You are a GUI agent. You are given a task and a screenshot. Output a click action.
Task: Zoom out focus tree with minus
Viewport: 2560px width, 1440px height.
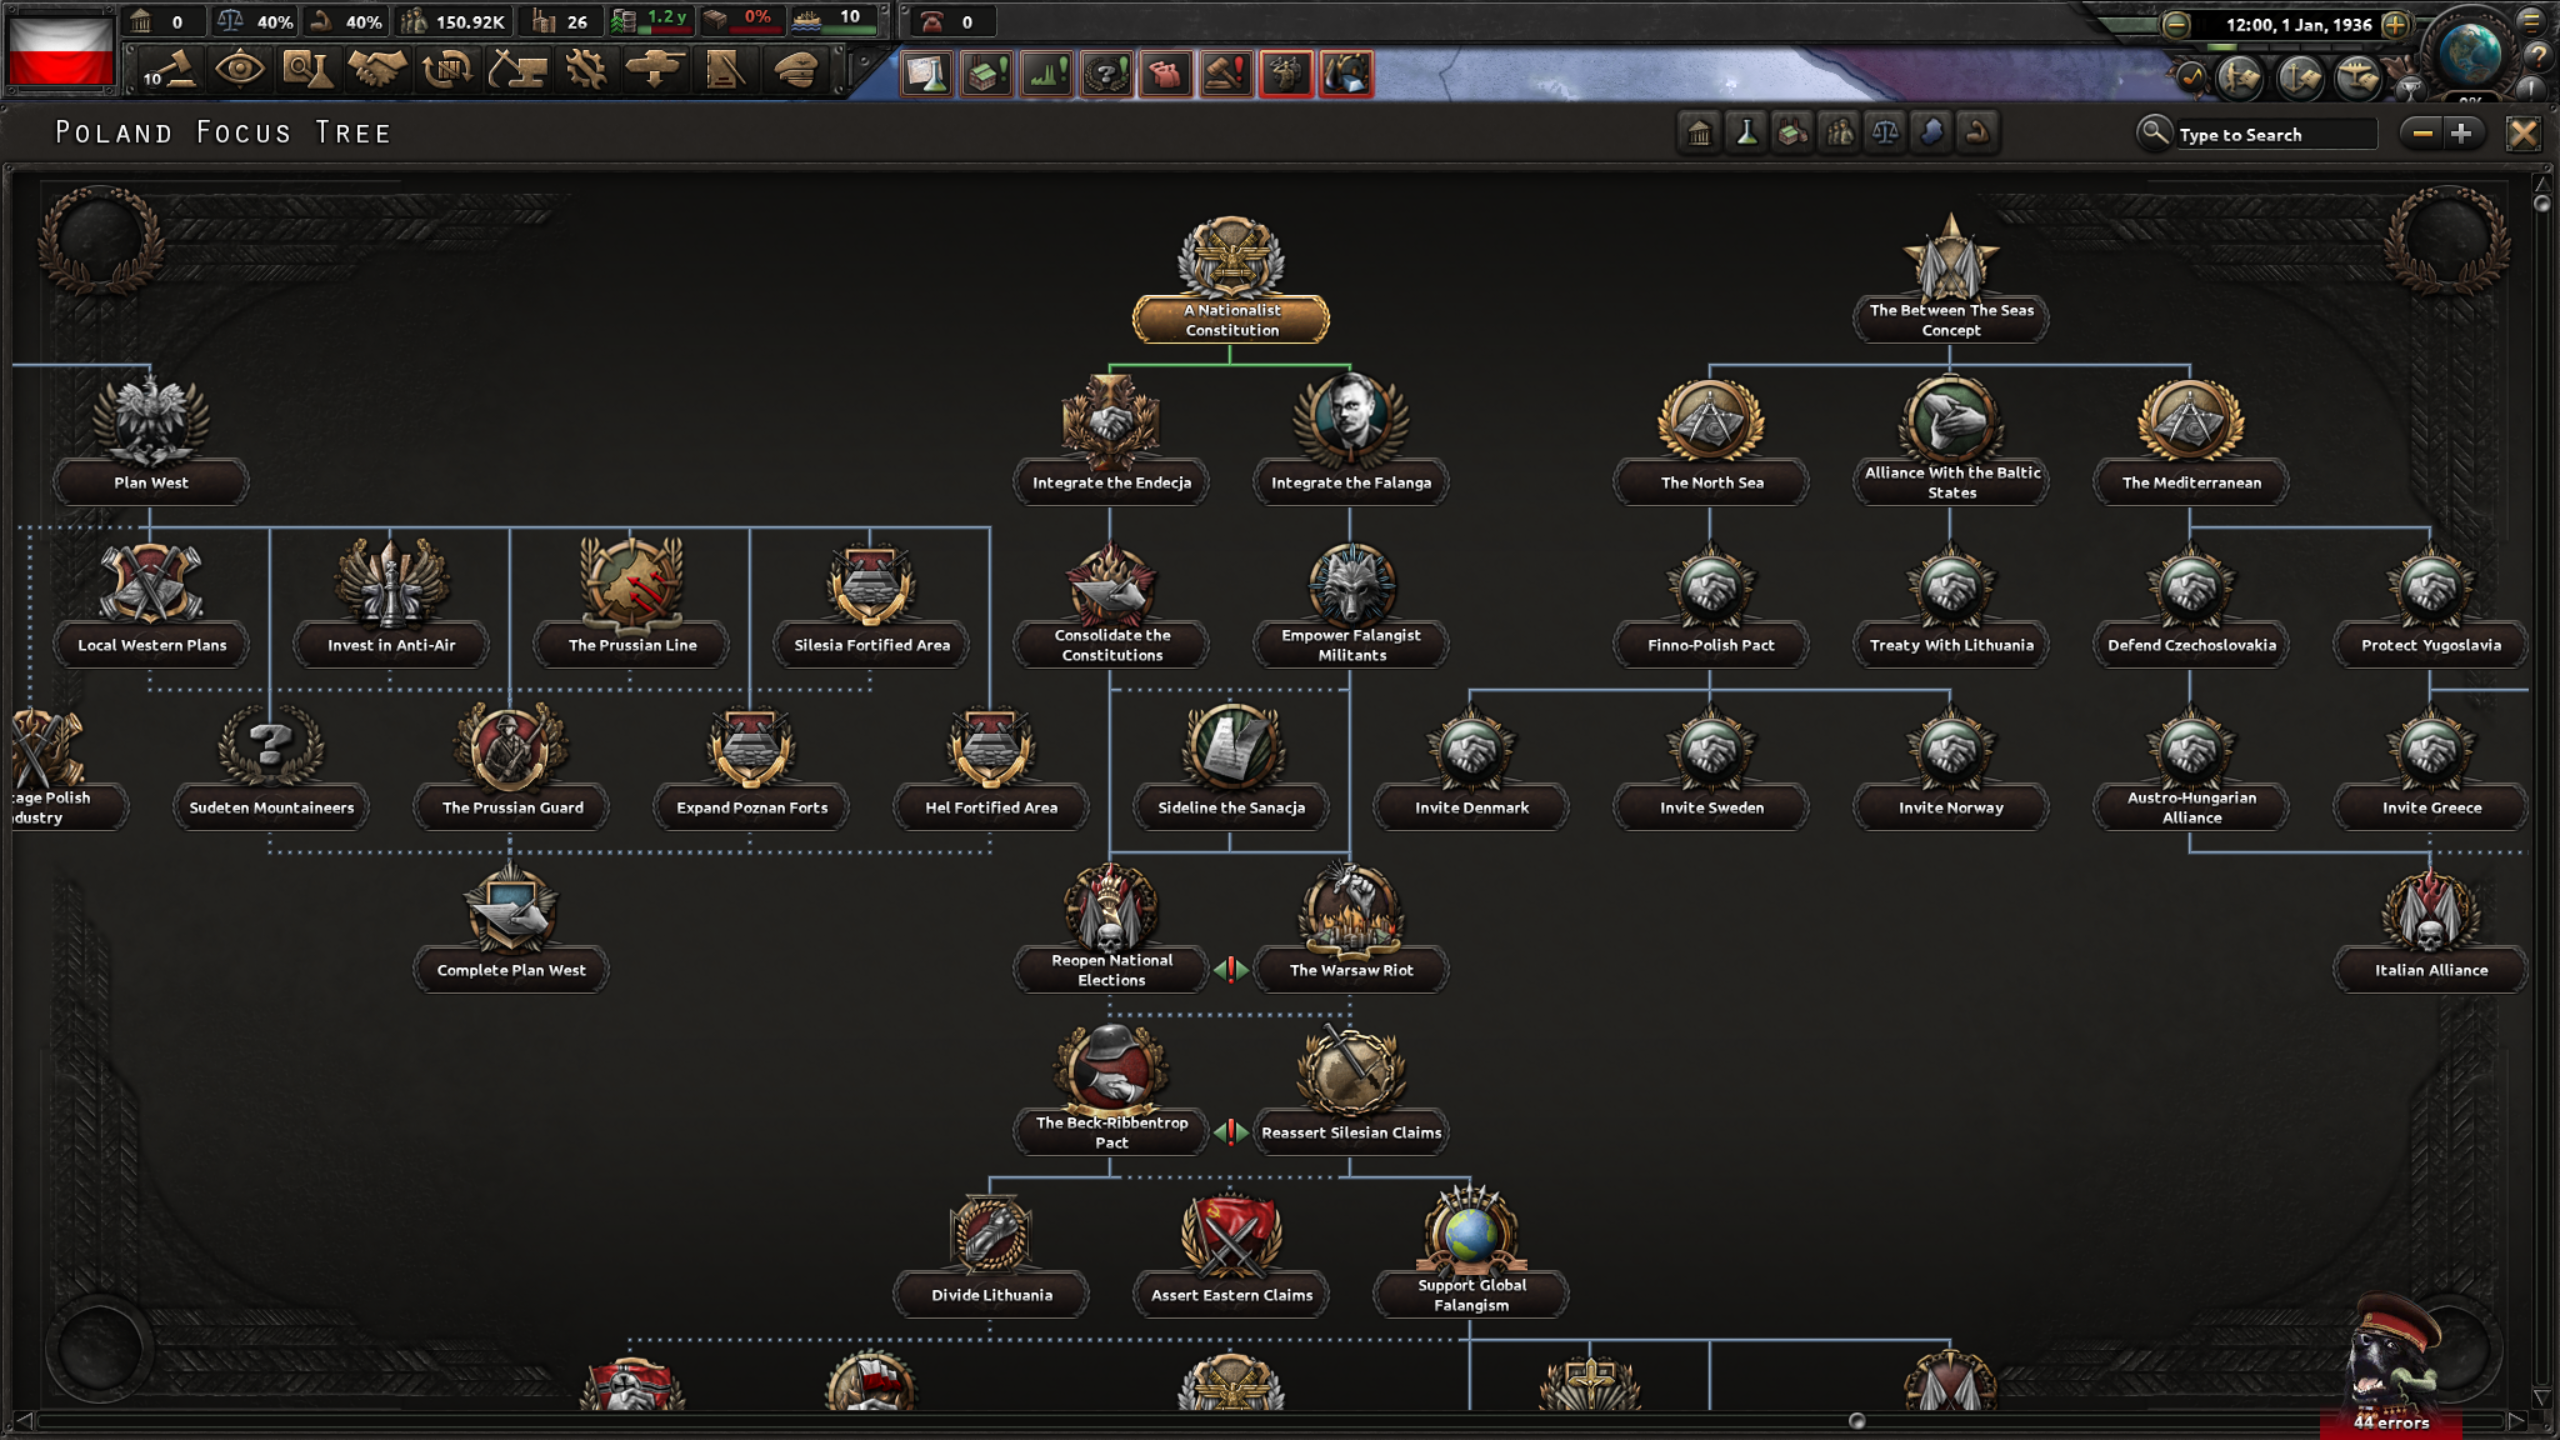pos(2422,132)
